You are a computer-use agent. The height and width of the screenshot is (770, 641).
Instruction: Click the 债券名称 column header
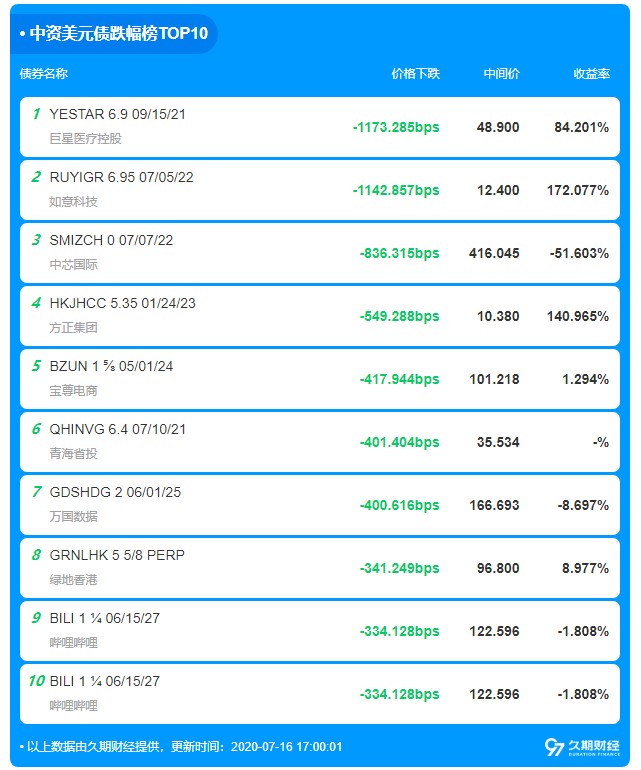pyautogui.click(x=44, y=74)
